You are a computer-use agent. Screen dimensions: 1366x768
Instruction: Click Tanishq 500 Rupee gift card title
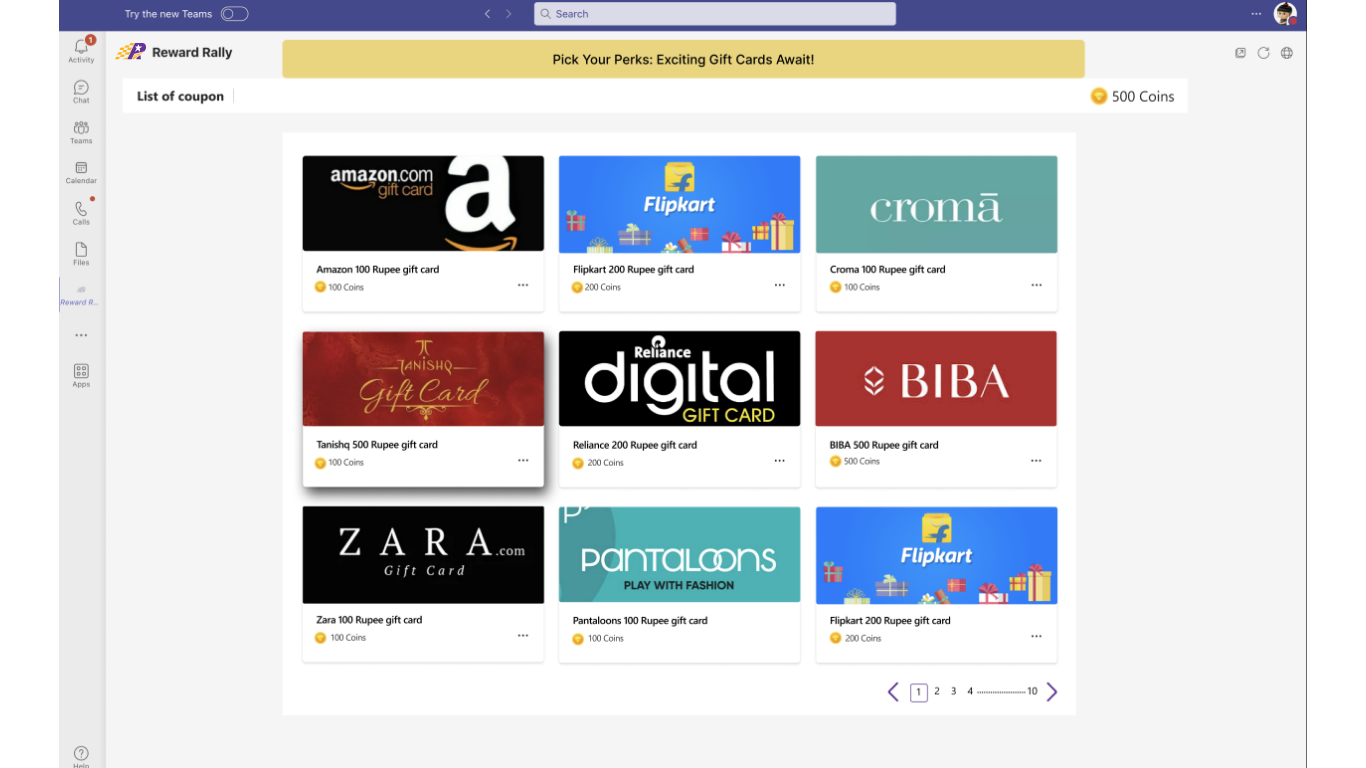tap(377, 445)
